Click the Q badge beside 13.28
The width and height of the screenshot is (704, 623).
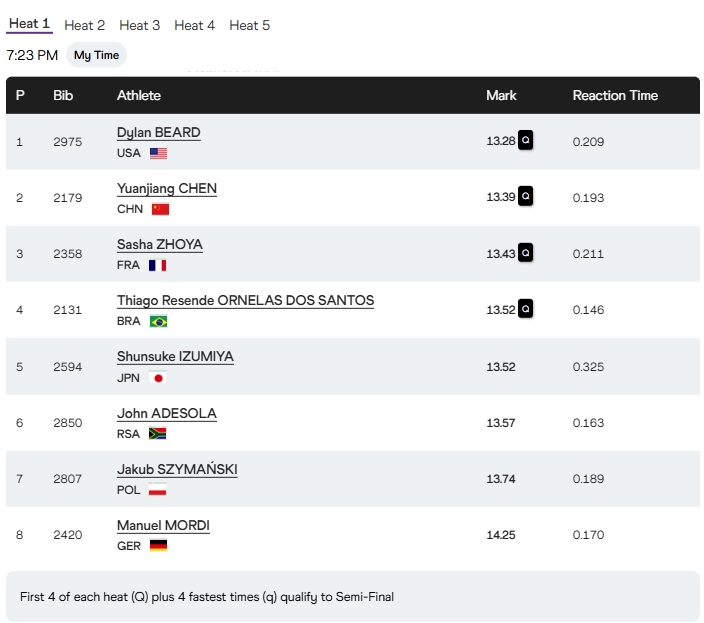coord(525,141)
